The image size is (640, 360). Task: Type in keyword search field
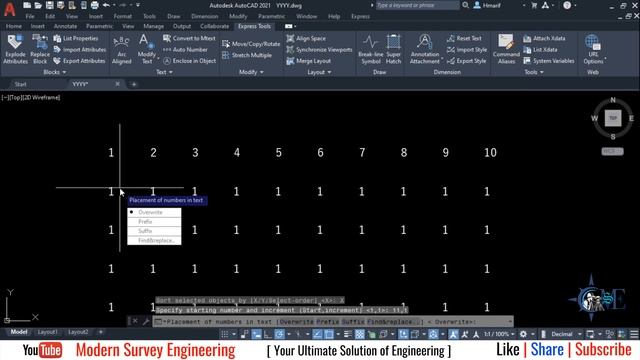point(417,5)
